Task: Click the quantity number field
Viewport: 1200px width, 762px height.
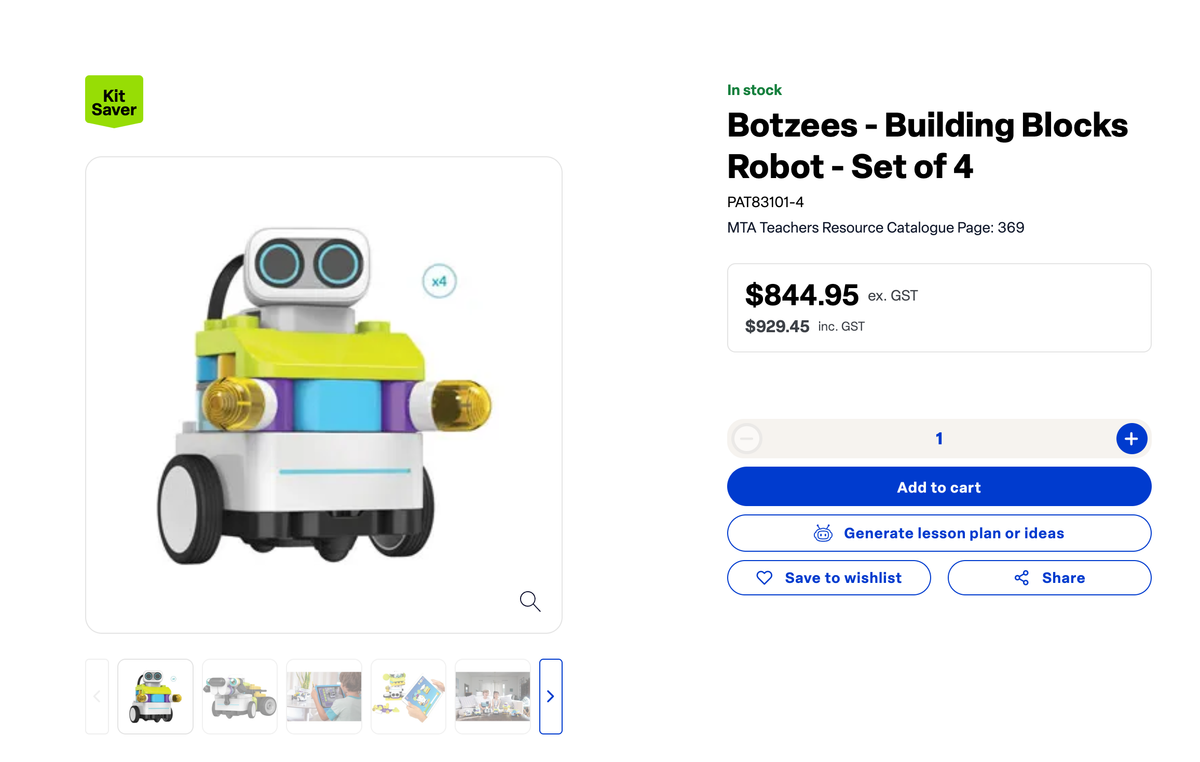Action: [938, 438]
